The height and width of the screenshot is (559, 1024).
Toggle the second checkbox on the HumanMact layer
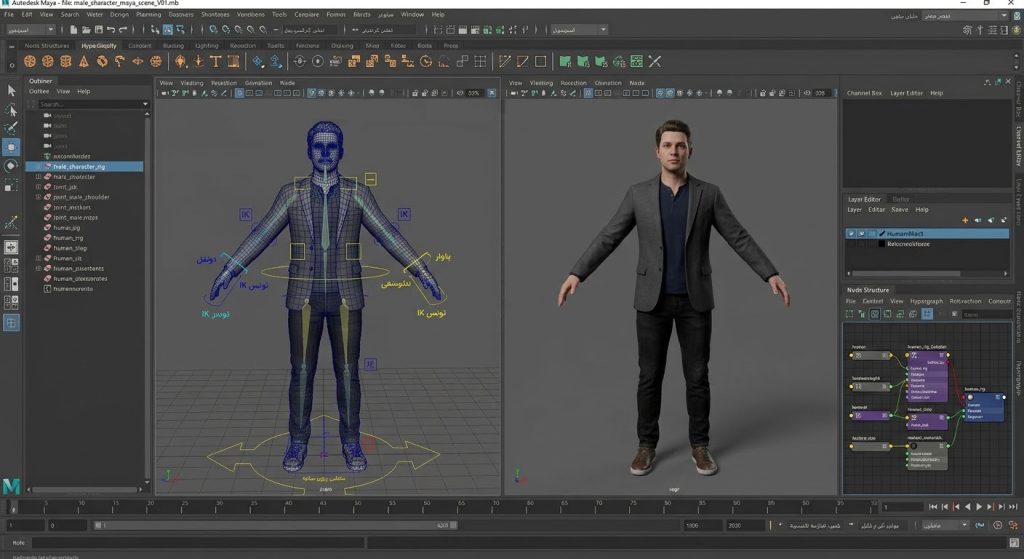(861, 233)
